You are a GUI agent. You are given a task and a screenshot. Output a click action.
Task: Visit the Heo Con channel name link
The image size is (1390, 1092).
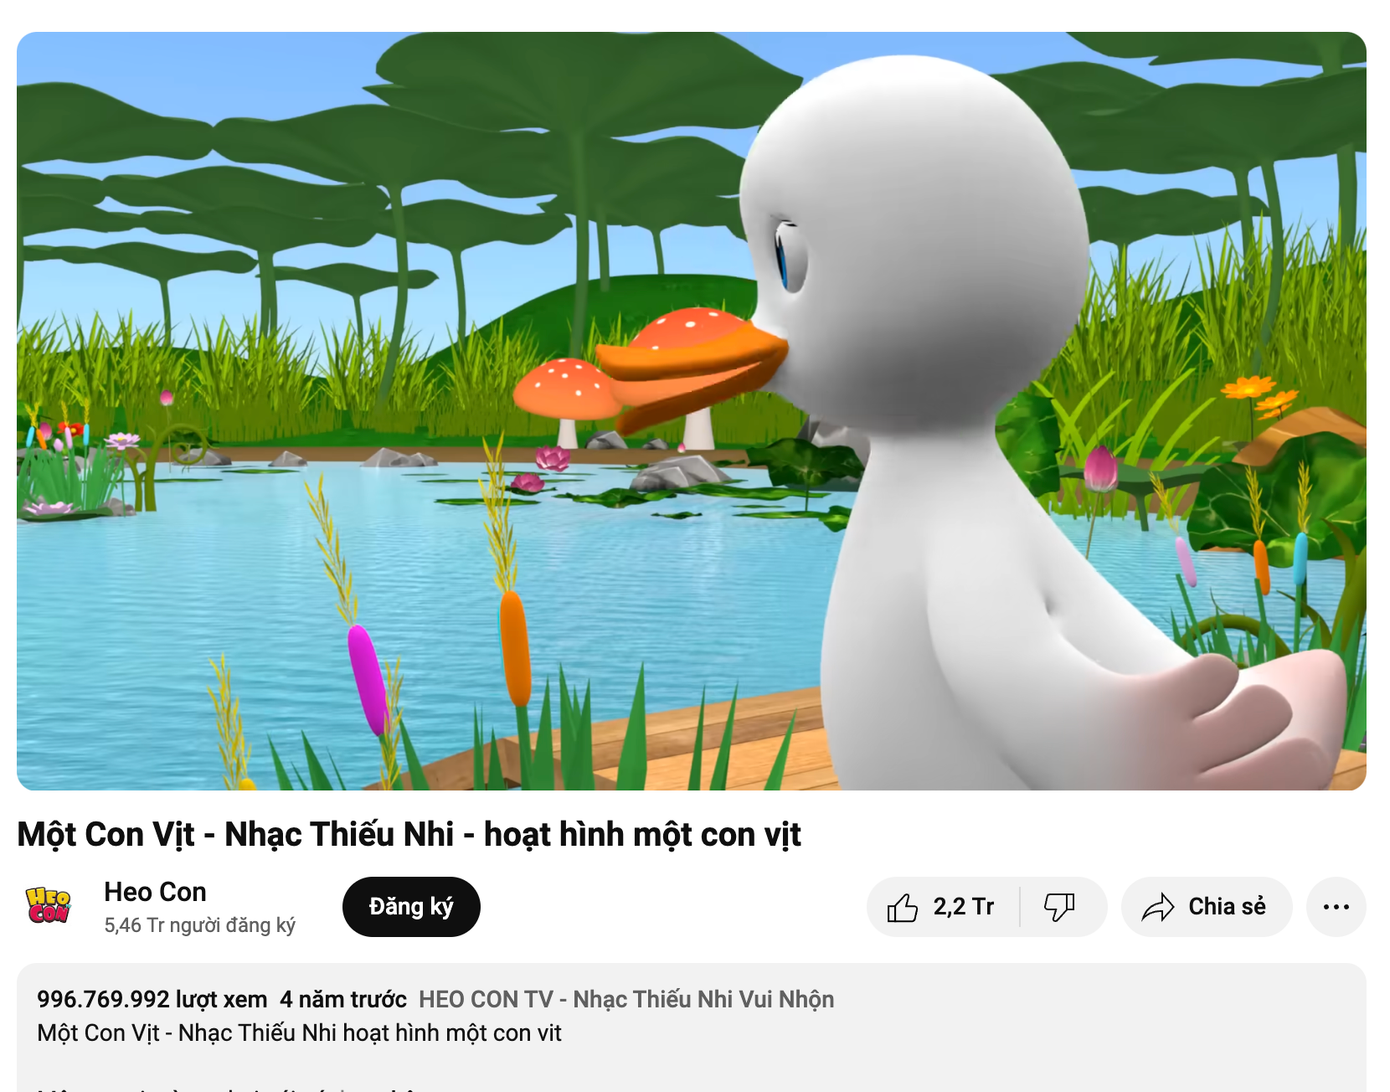click(x=155, y=892)
